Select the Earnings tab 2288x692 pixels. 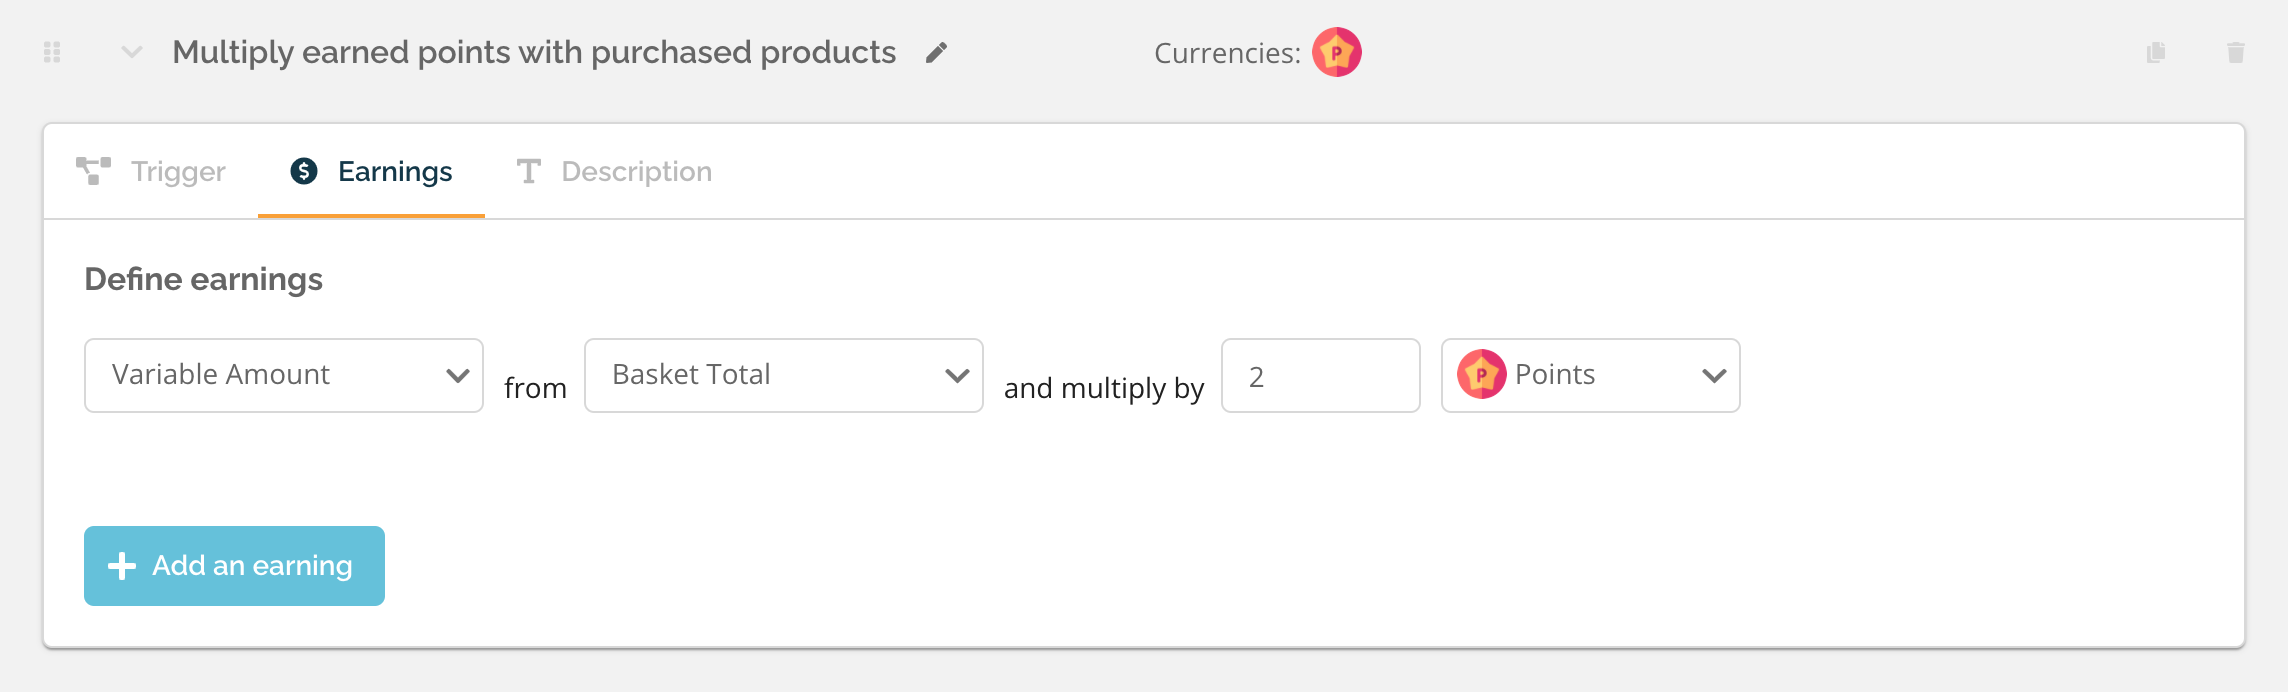pyautogui.click(x=371, y=171)
